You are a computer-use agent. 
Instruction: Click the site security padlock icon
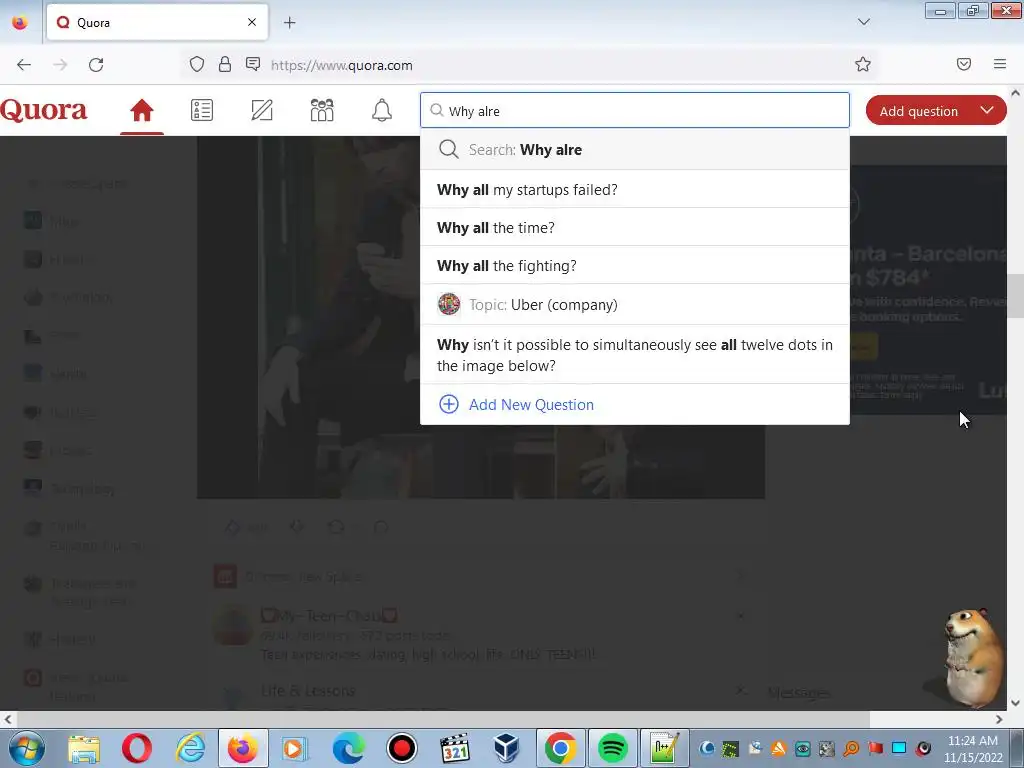pos(225,64)
